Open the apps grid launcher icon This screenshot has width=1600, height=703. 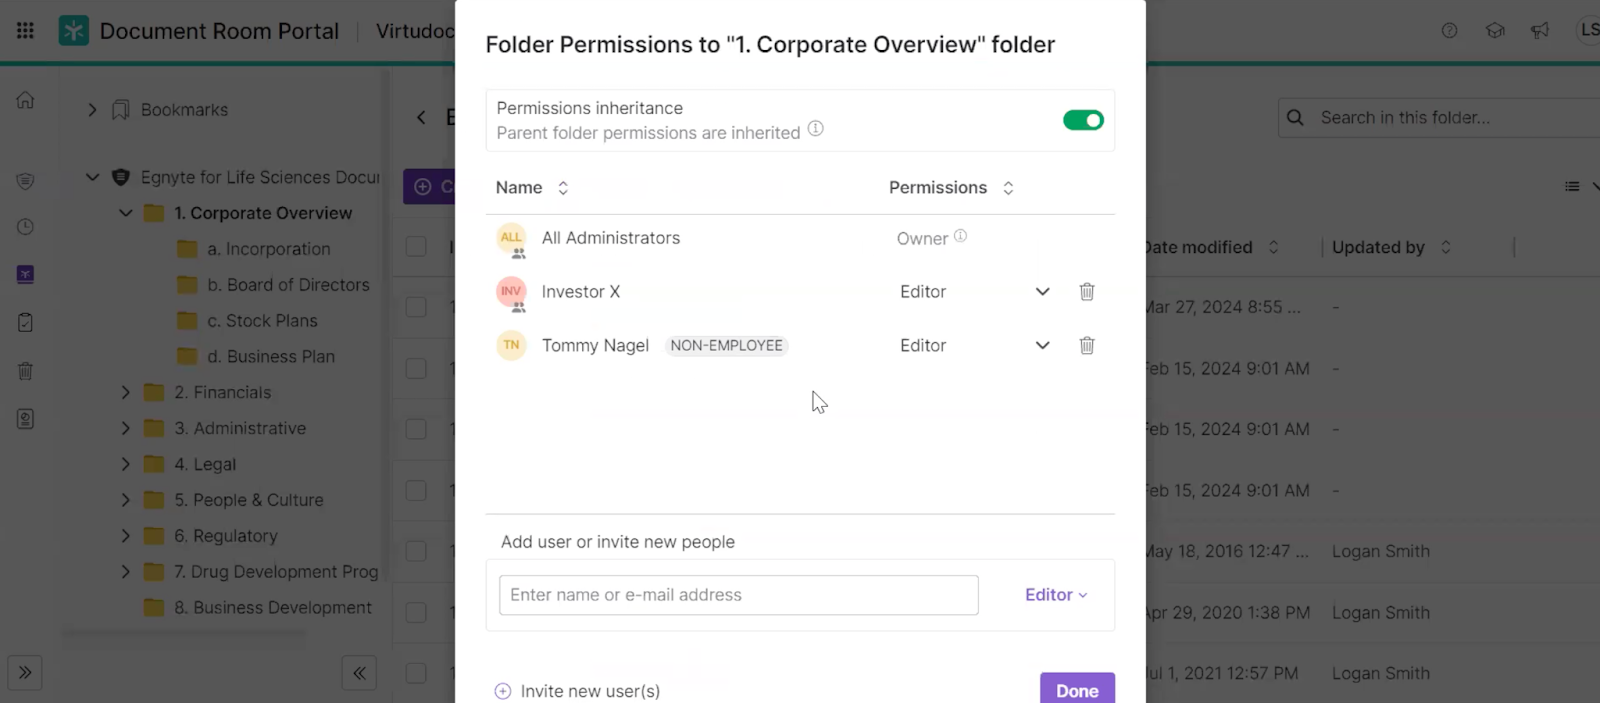coord(26,31)
